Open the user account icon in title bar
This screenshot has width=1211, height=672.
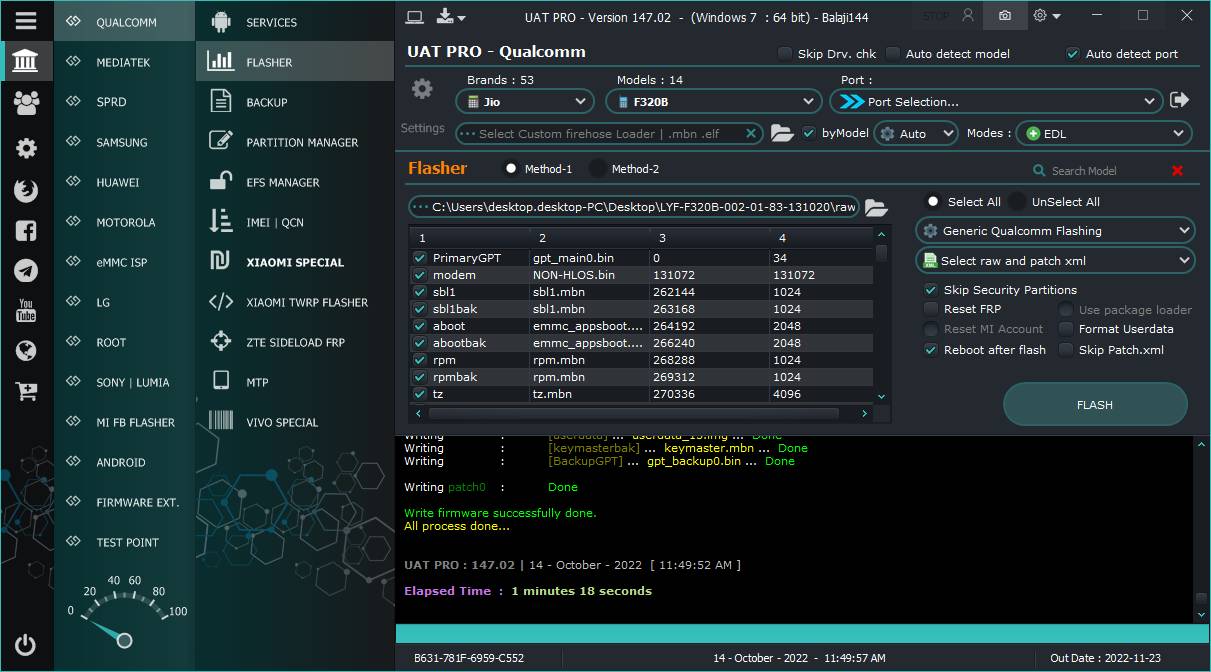(967, 16)
